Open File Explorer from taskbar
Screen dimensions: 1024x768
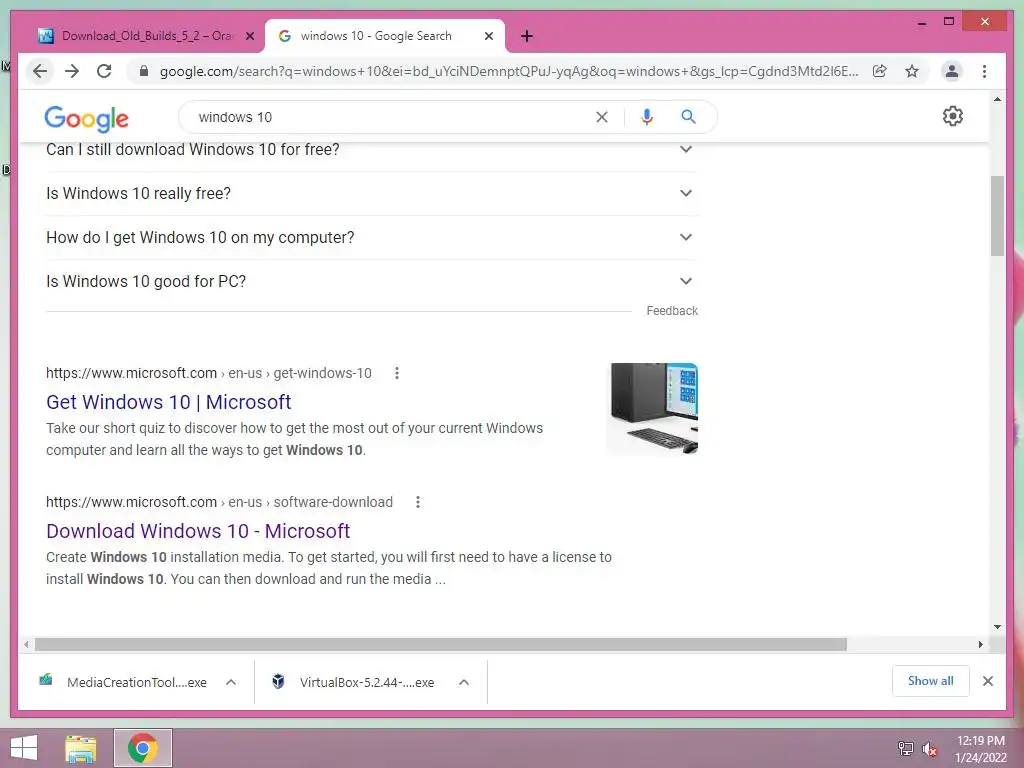[80, 748]
